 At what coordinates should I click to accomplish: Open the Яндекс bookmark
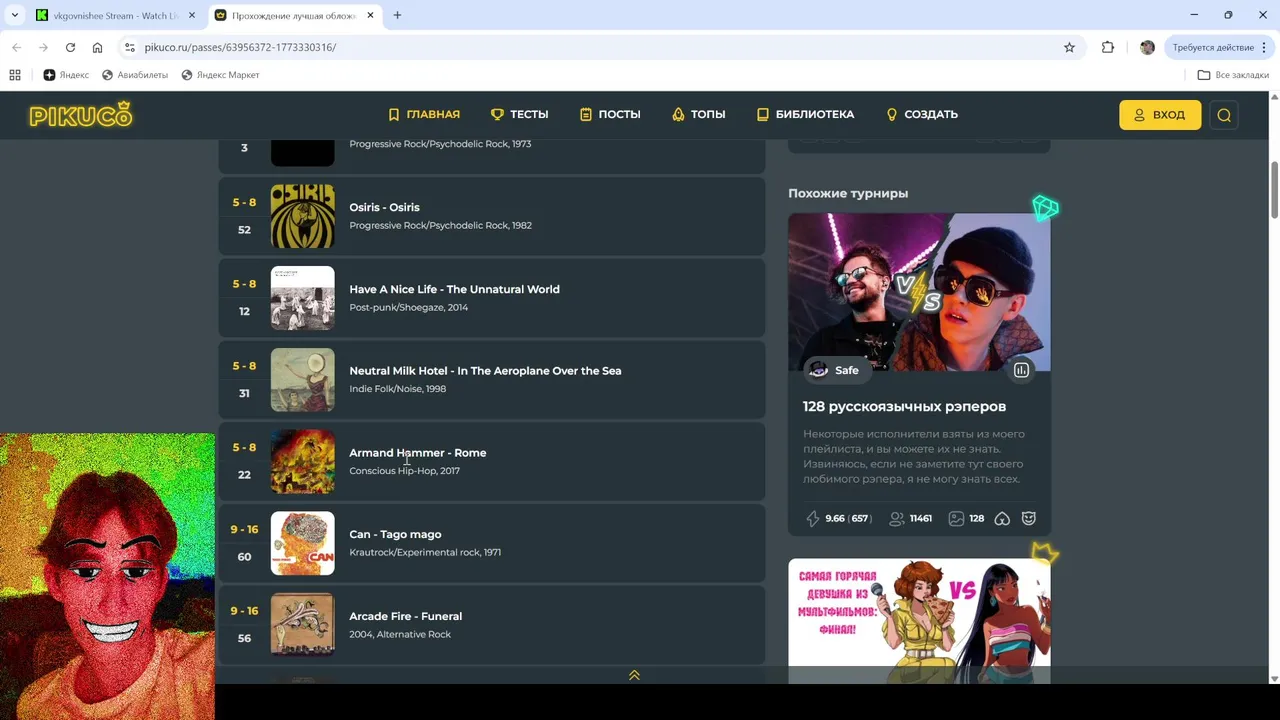66,75
